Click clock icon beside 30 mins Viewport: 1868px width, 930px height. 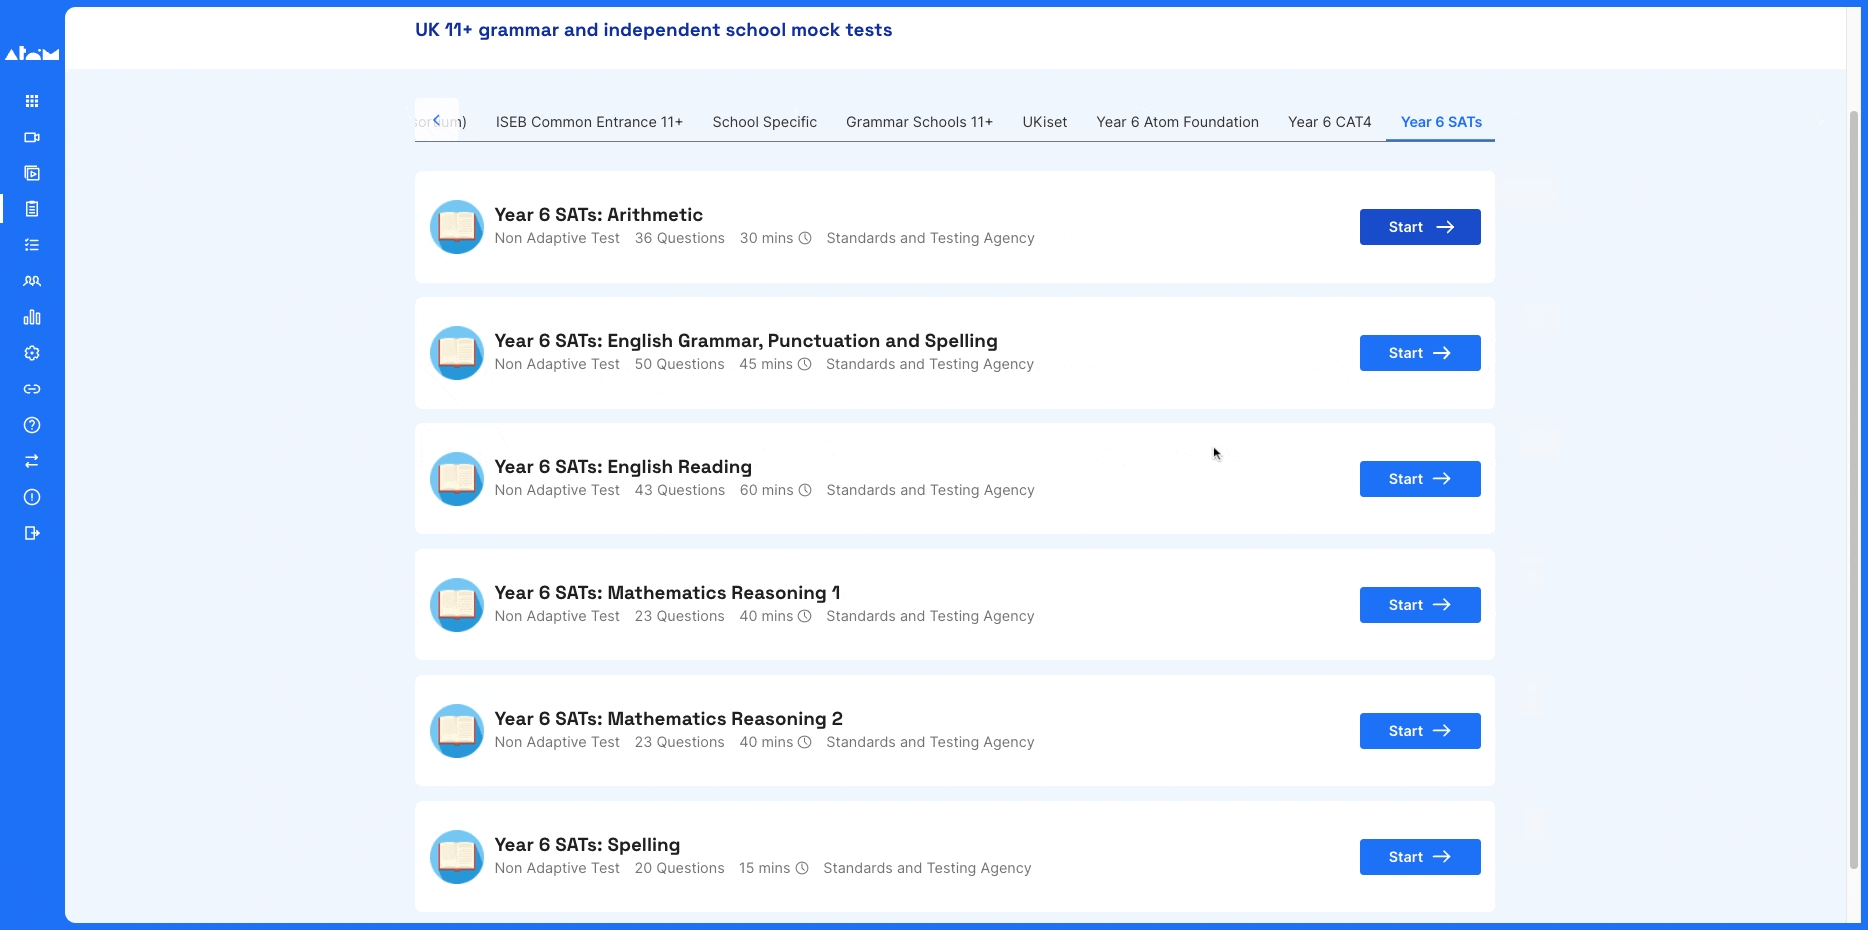coord(805,238)
